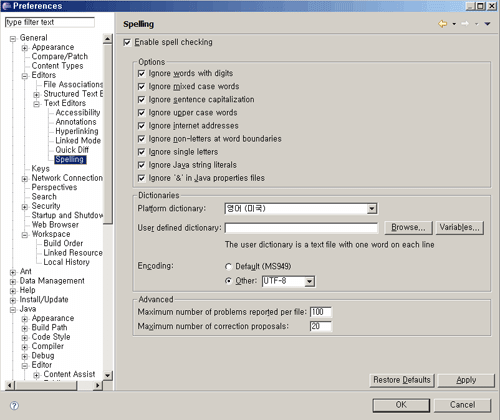This screenshot has height=420, width=500.
Task: Select Hyperlinking in the tree
Action: tap(77, 131)
